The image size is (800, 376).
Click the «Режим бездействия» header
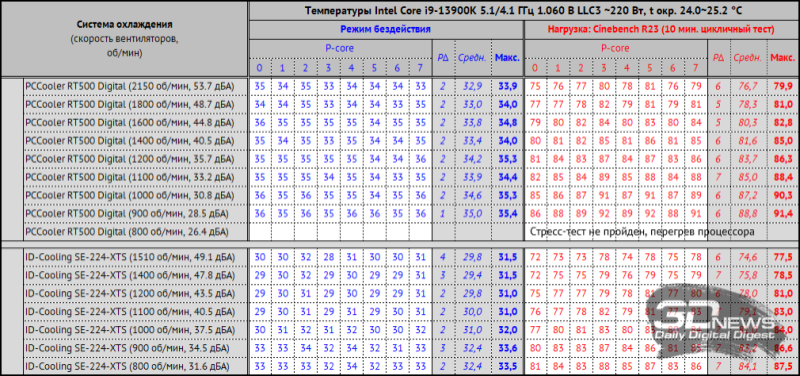pyautogui.click(x=386, y=30)
